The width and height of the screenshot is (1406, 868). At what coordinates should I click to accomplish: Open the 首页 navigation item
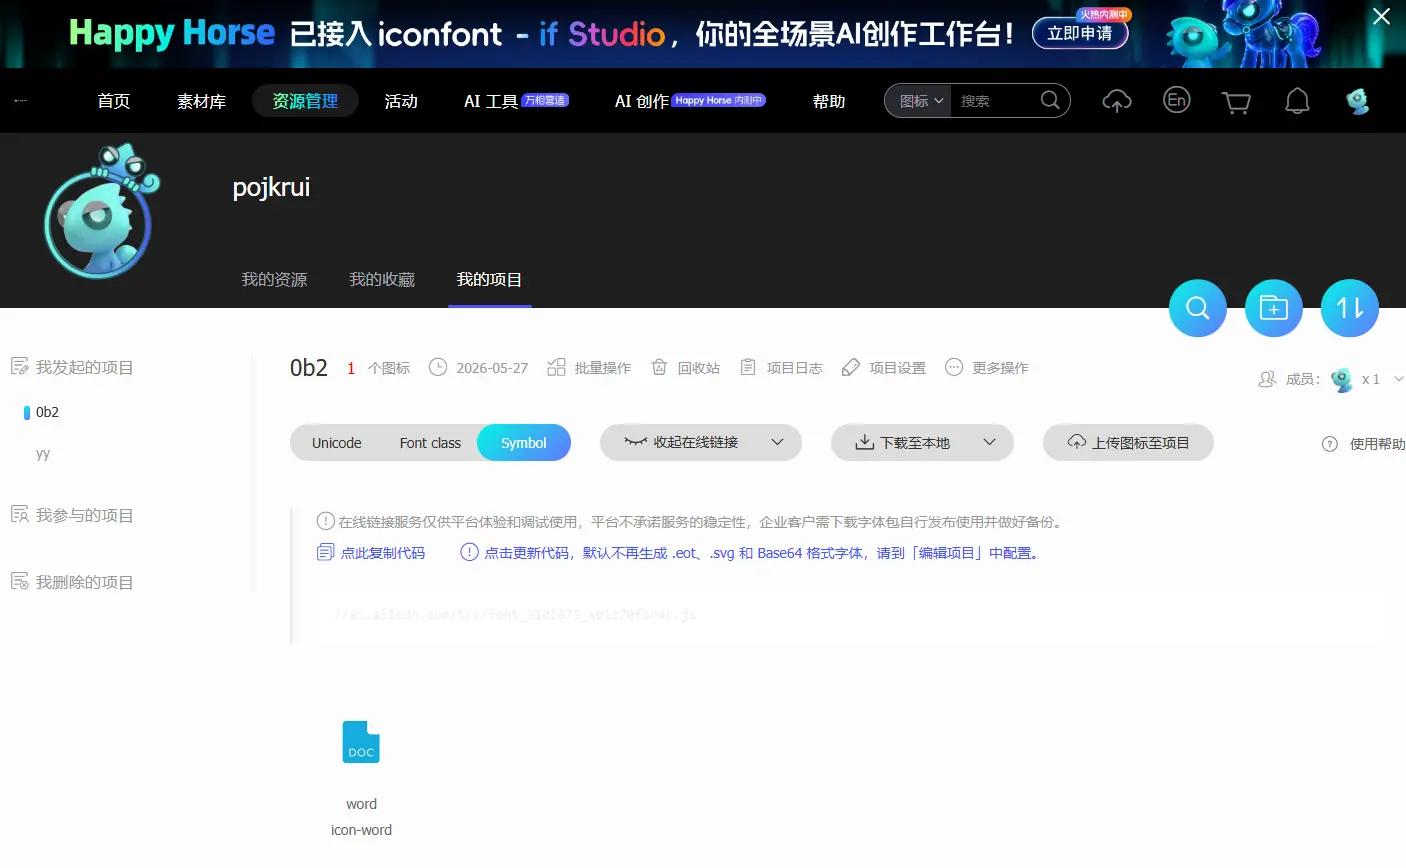(x=113, y=101)
